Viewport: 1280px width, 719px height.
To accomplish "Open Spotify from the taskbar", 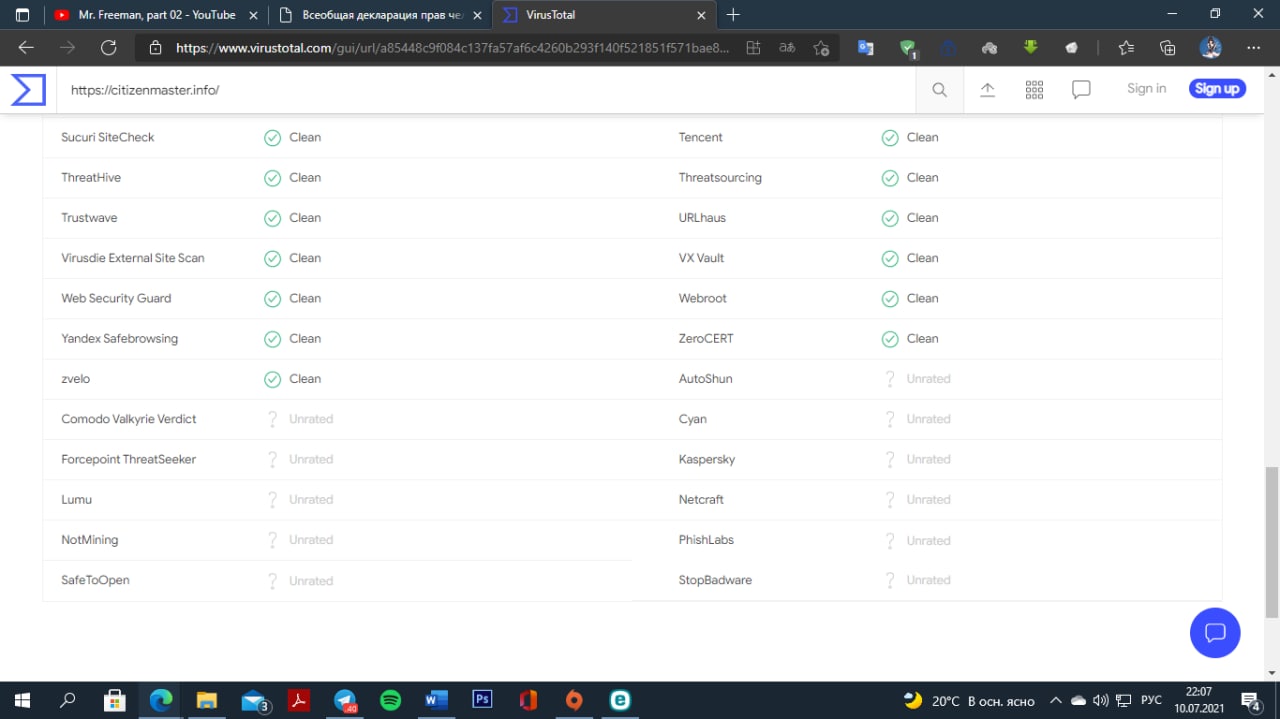I will [x=390, y=700].
